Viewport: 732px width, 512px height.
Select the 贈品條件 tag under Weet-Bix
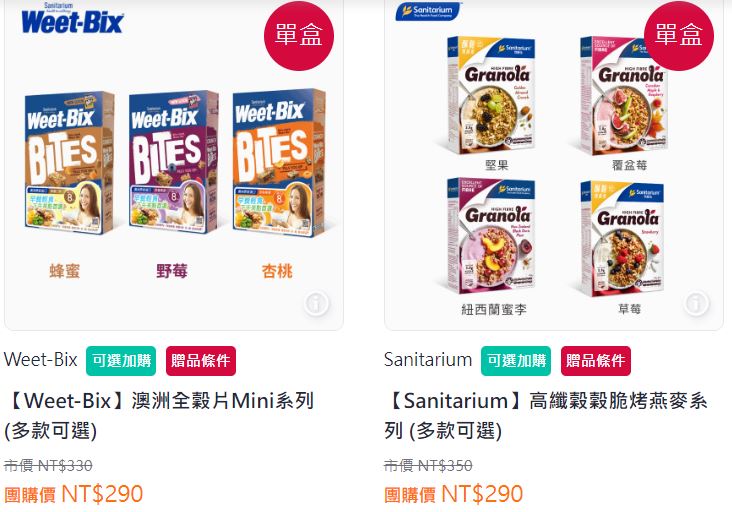click(x=201, y=361)
